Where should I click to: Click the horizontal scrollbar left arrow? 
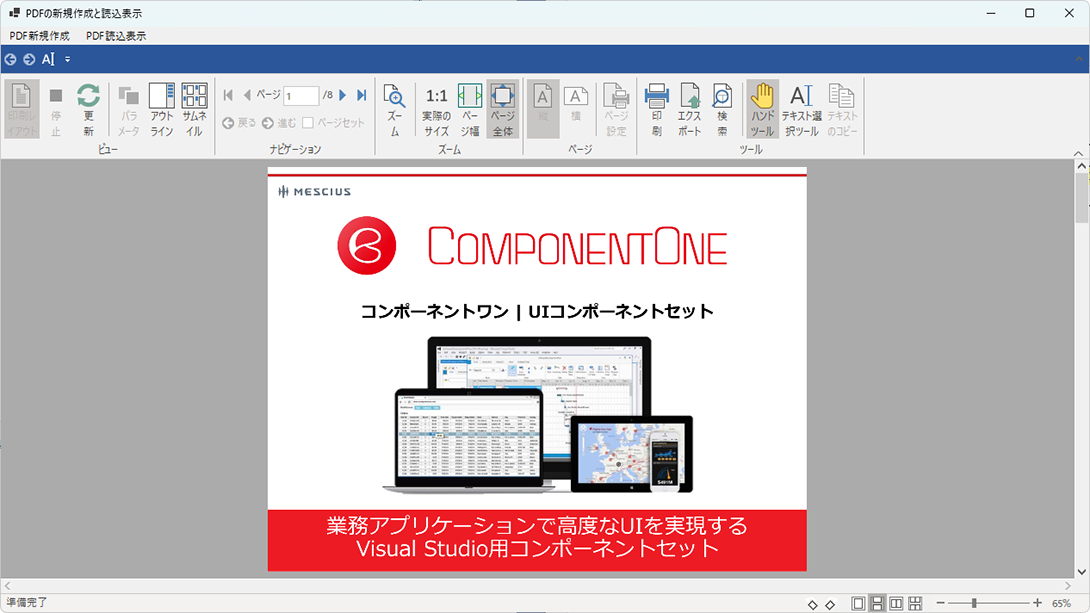click(x=7, y=586)
